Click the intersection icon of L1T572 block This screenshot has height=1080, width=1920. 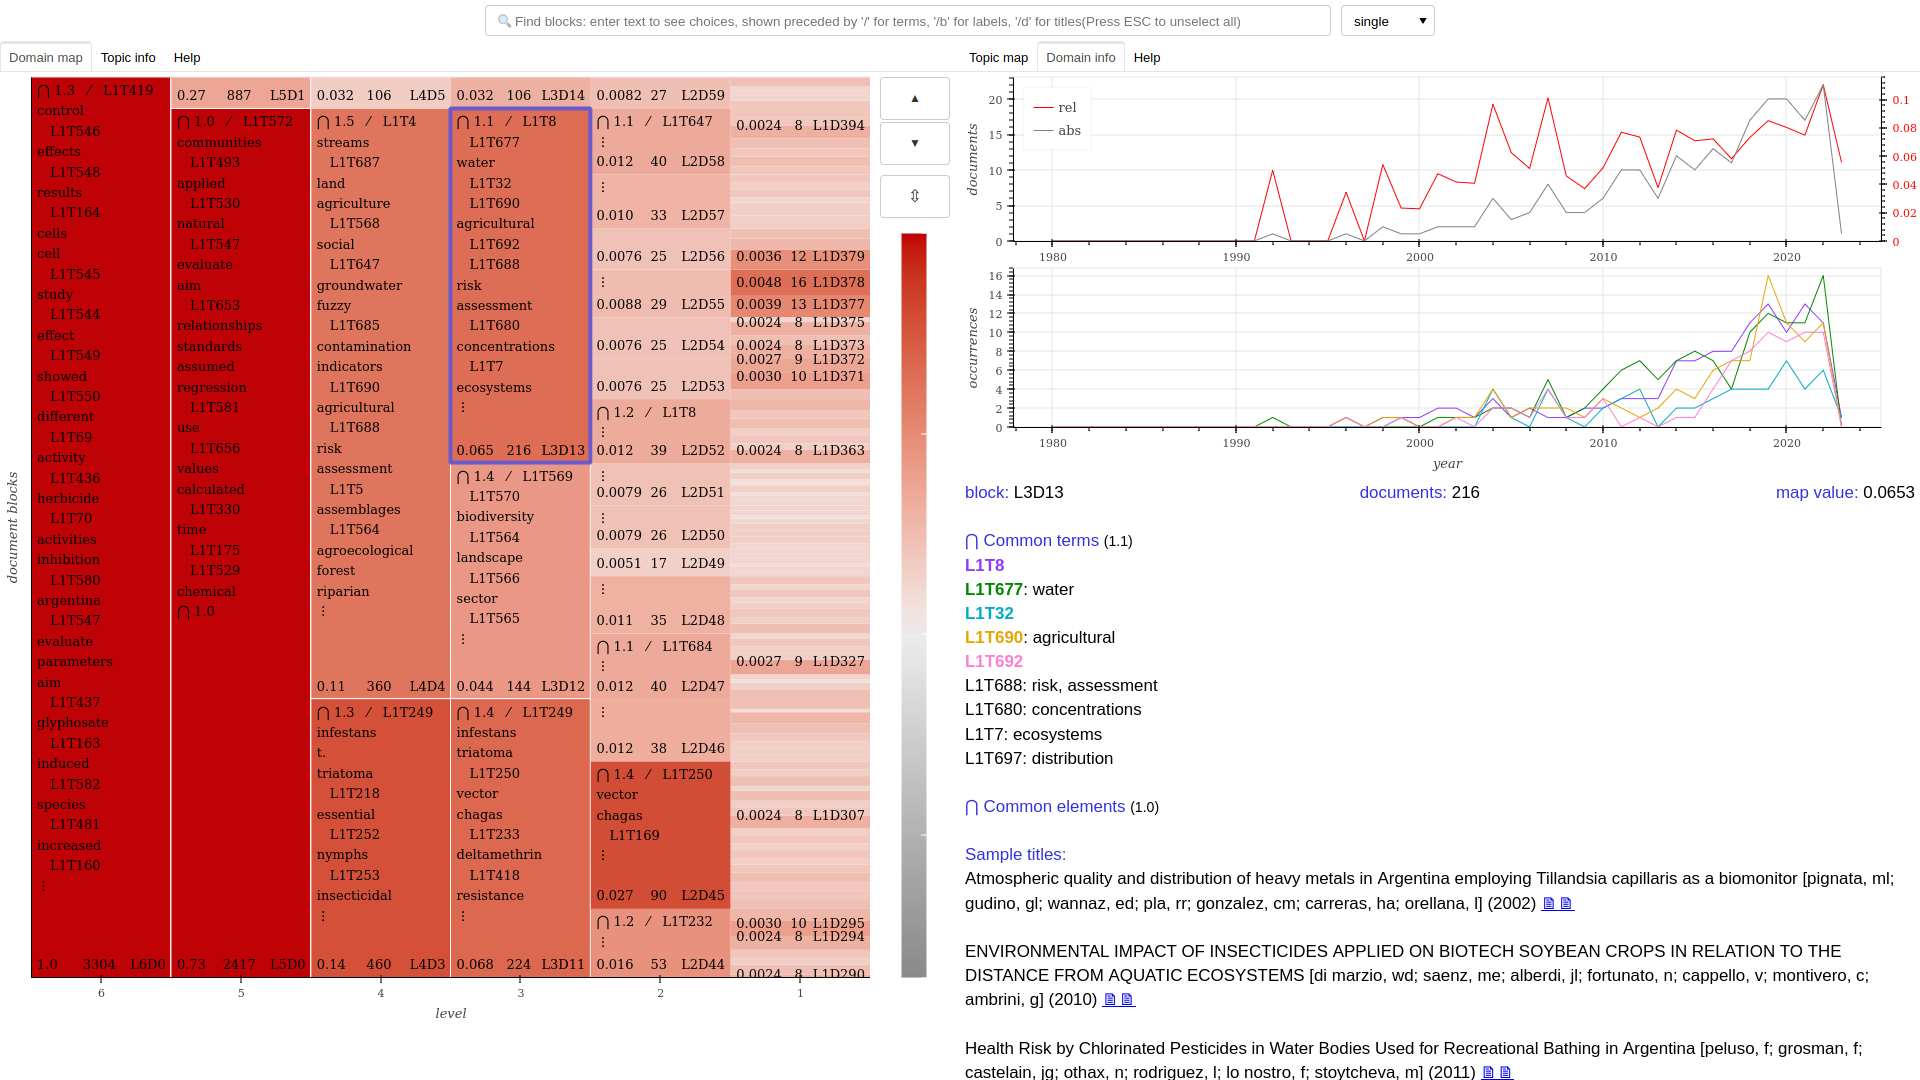point(183,122)
